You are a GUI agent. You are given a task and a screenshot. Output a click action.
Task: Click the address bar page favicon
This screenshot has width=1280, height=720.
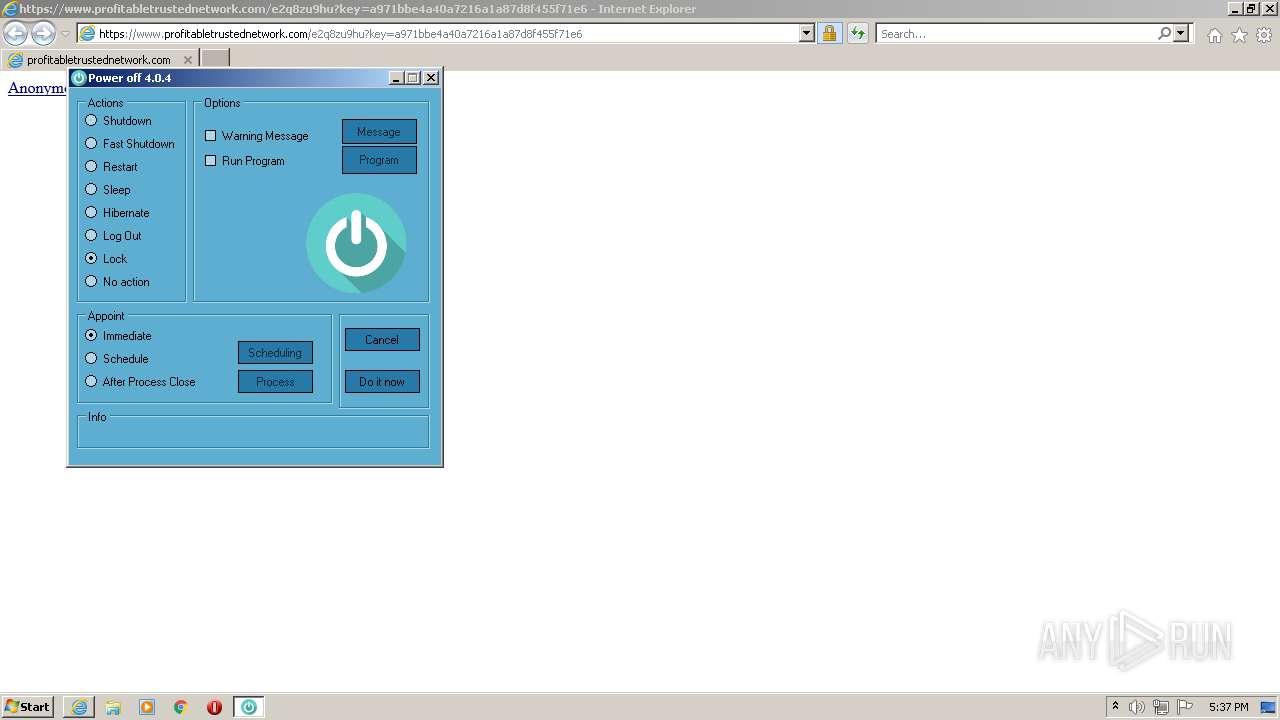(x=88, y=33)
